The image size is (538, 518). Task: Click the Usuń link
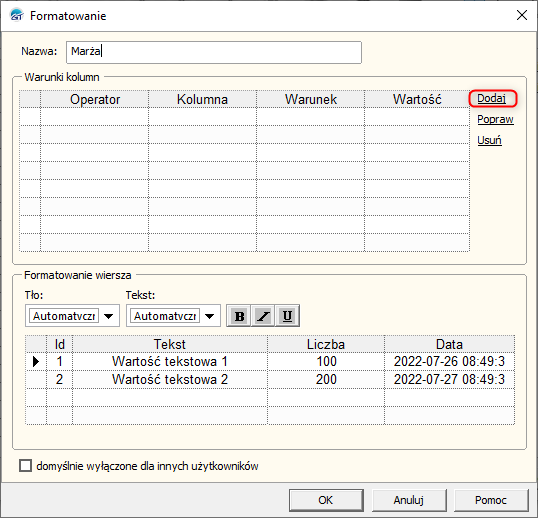coord(489,140)
